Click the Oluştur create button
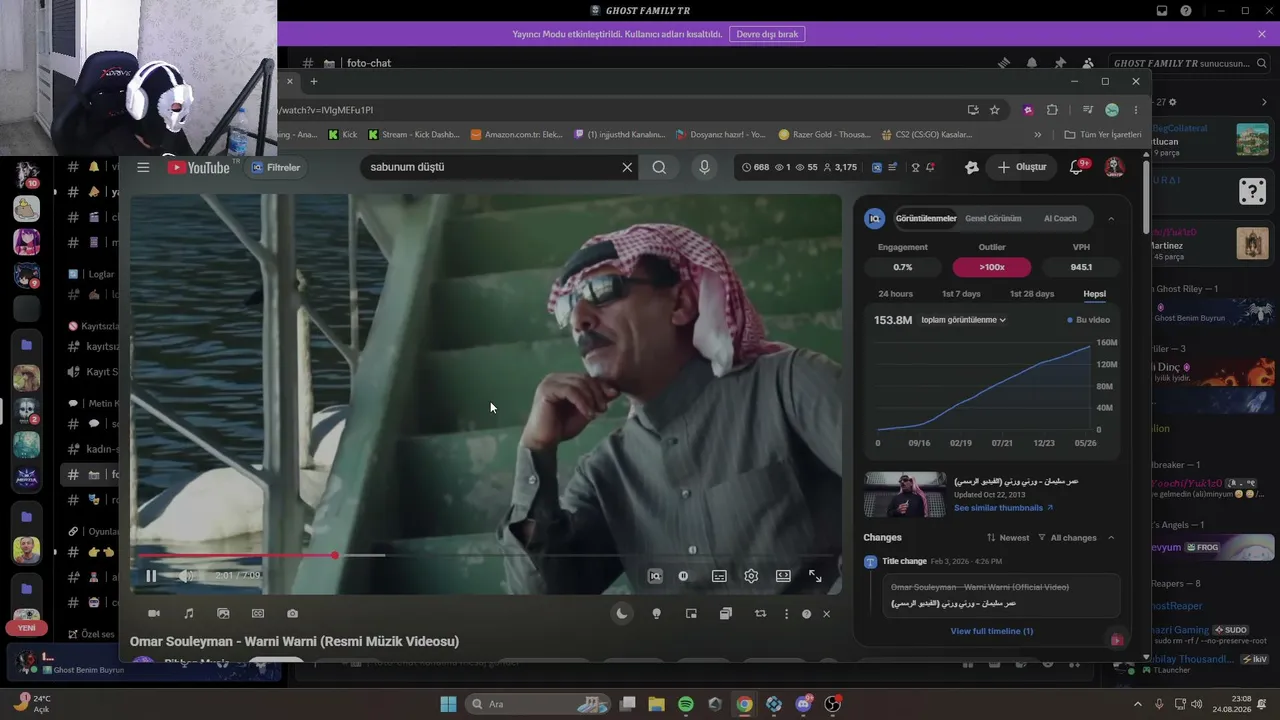This screenshot has width=1280, height=720. point(1021,167)
